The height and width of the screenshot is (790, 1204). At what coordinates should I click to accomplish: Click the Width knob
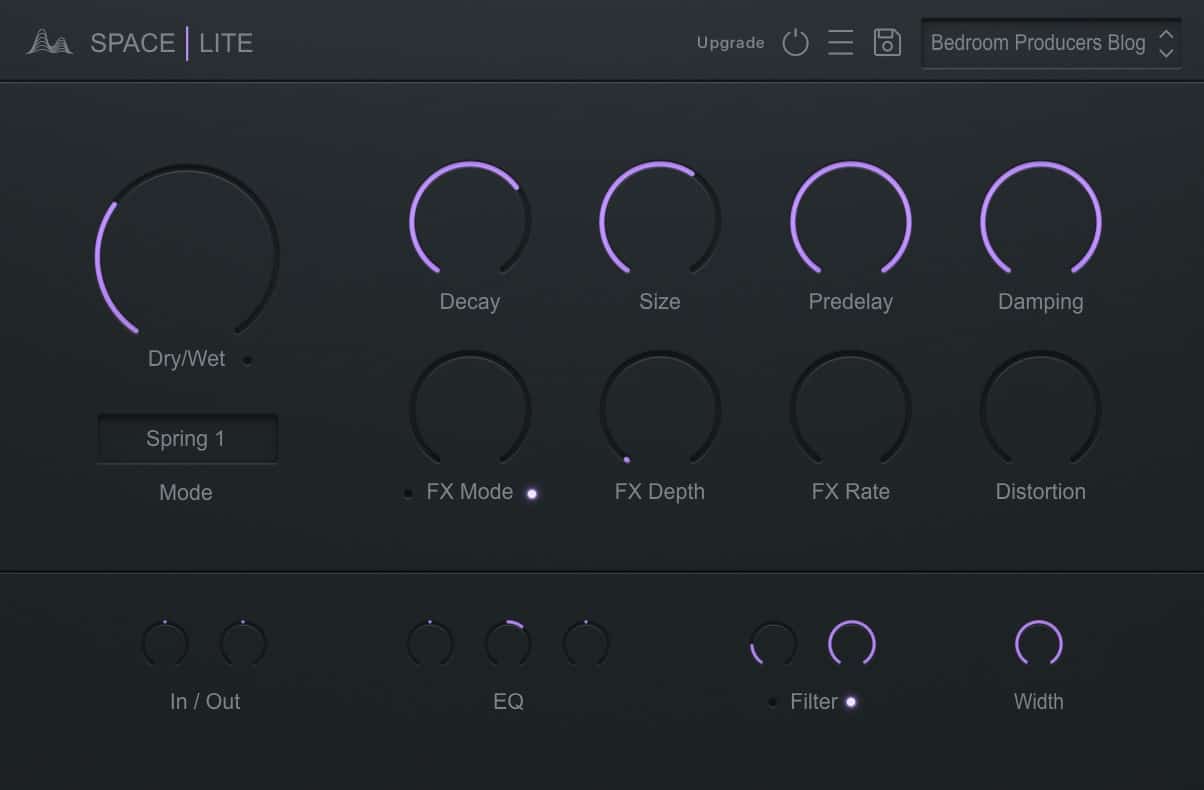point(1038,644)
